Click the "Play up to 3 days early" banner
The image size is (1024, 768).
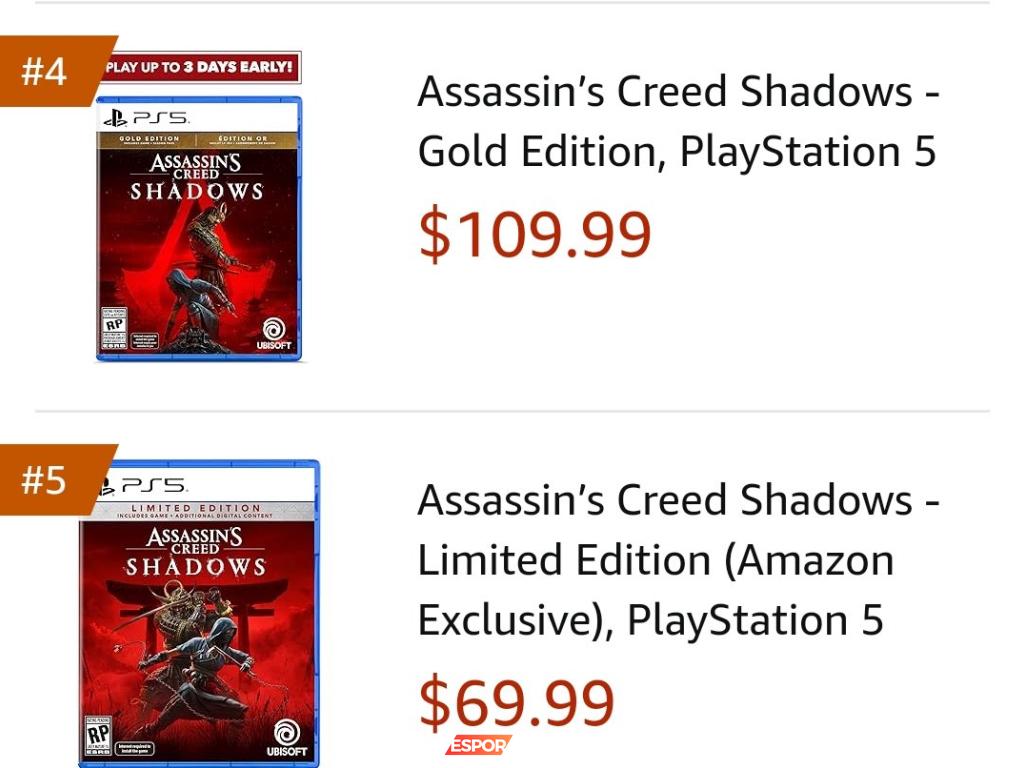click(200, 68)
